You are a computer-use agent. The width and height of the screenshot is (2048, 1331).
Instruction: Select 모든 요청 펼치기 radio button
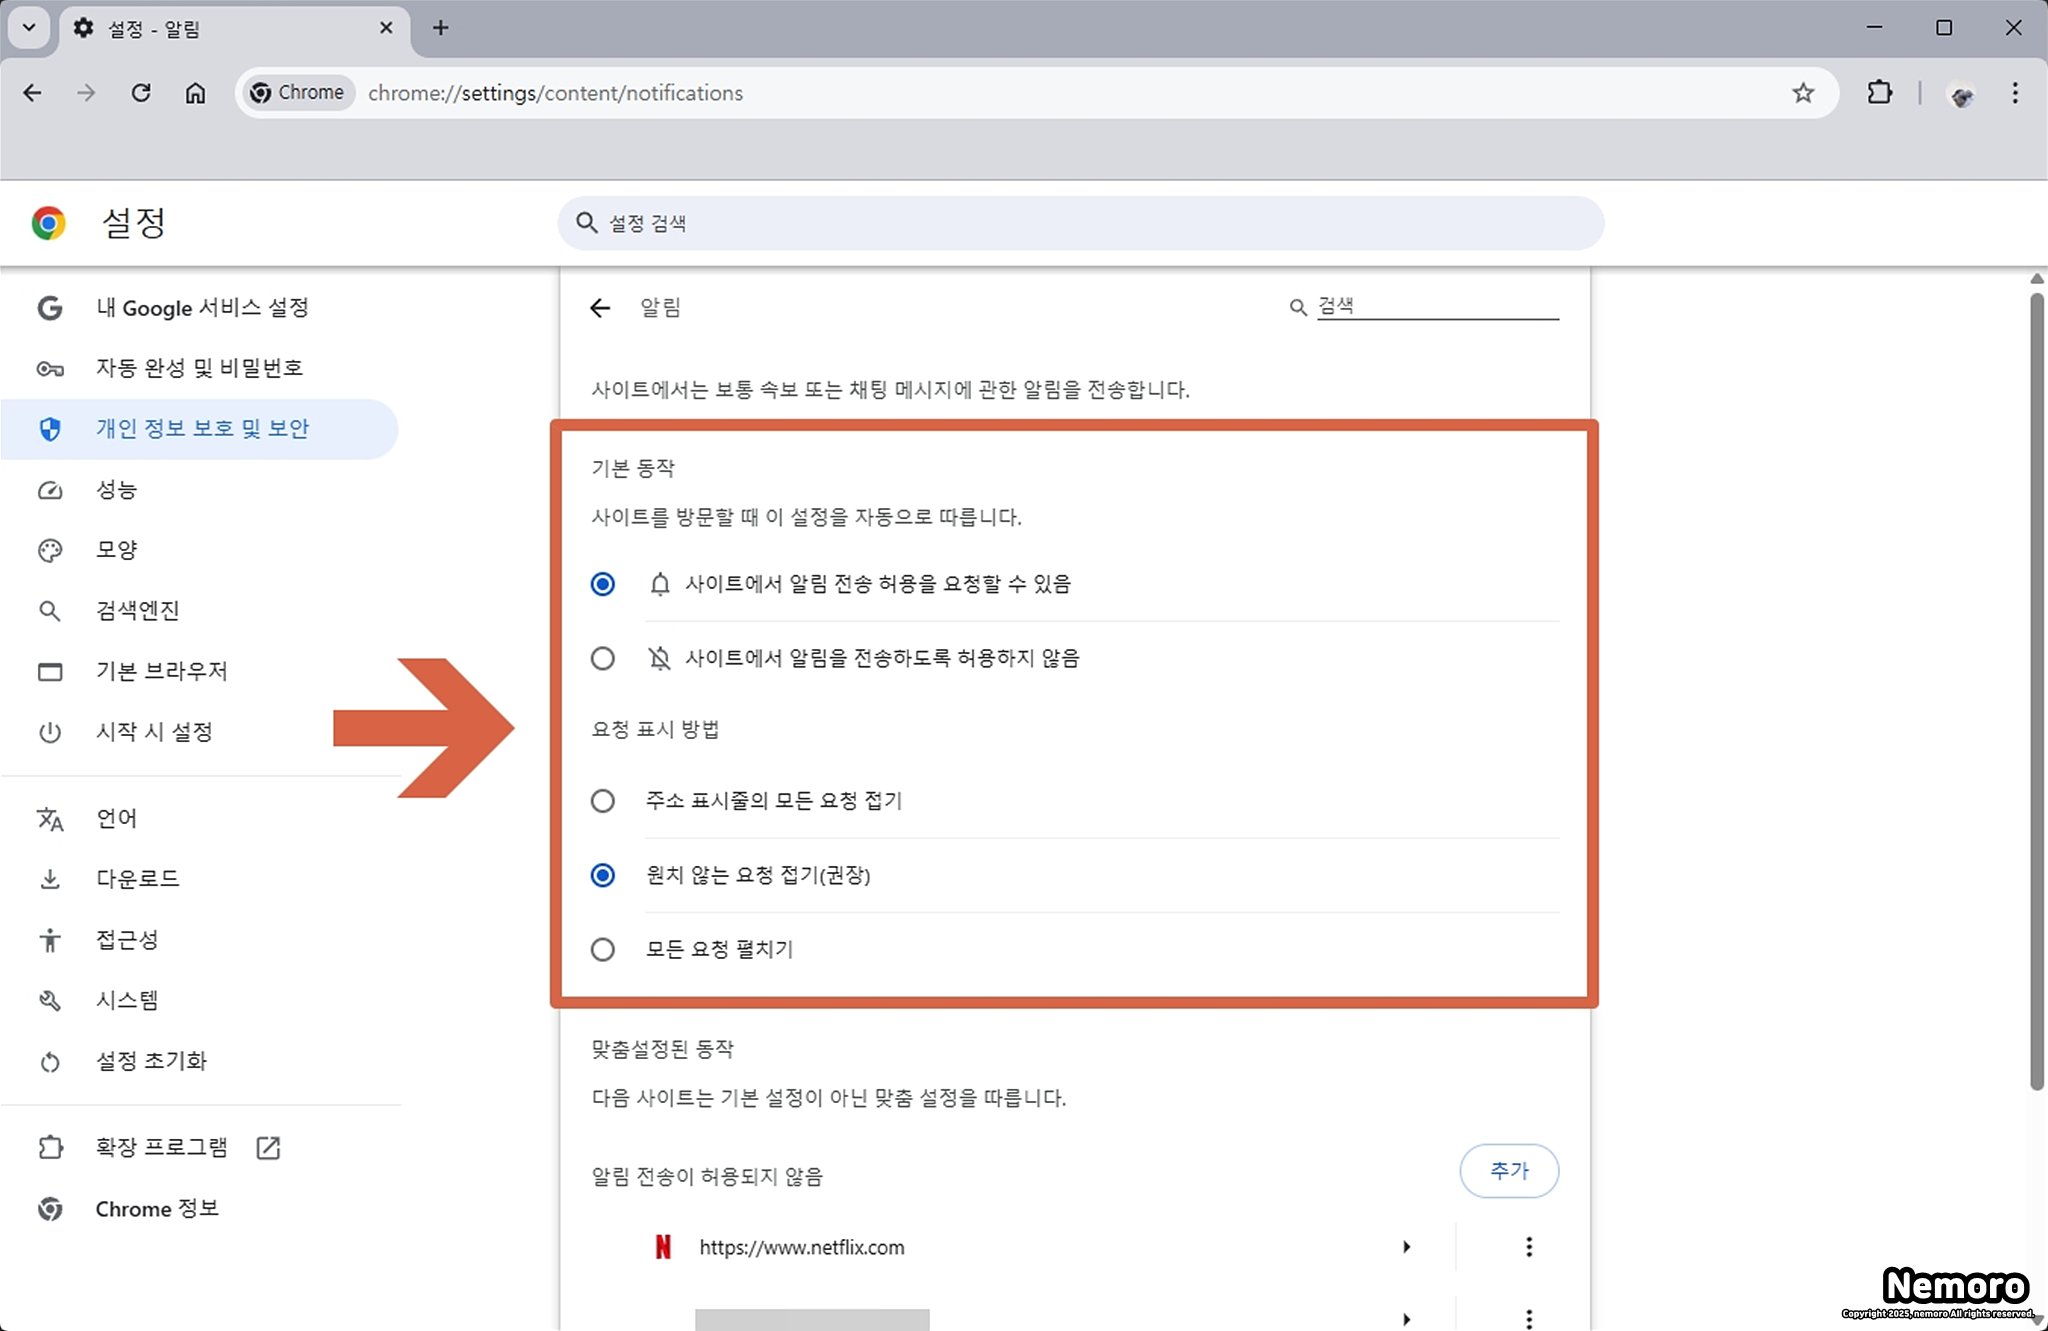pyautogui.click(x=603, y=949)
